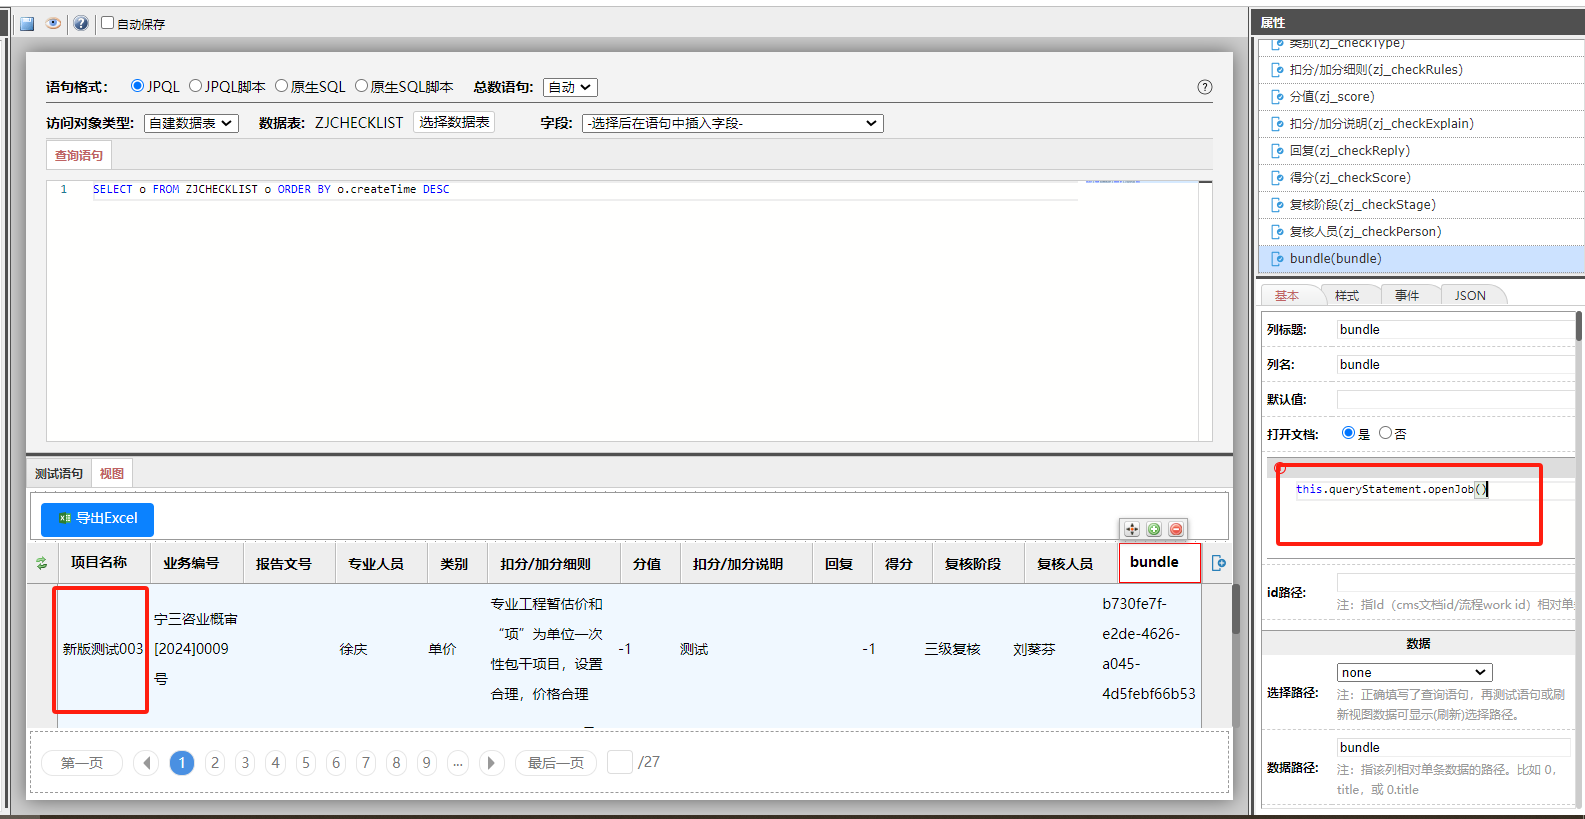Click the results table vertical scrollbar
Screen dimensions: 1585x819
point(1235,610)
